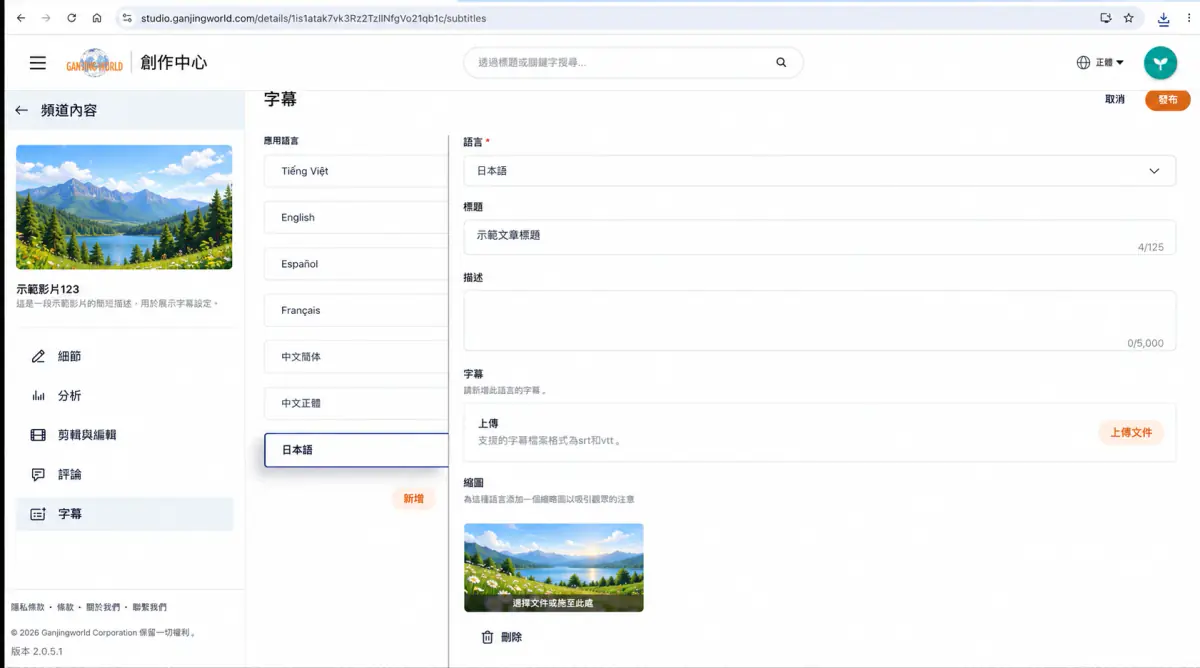Select the Tiếng Việt language tab
The height and width of the screenshot is (668, 1200).
356,171
